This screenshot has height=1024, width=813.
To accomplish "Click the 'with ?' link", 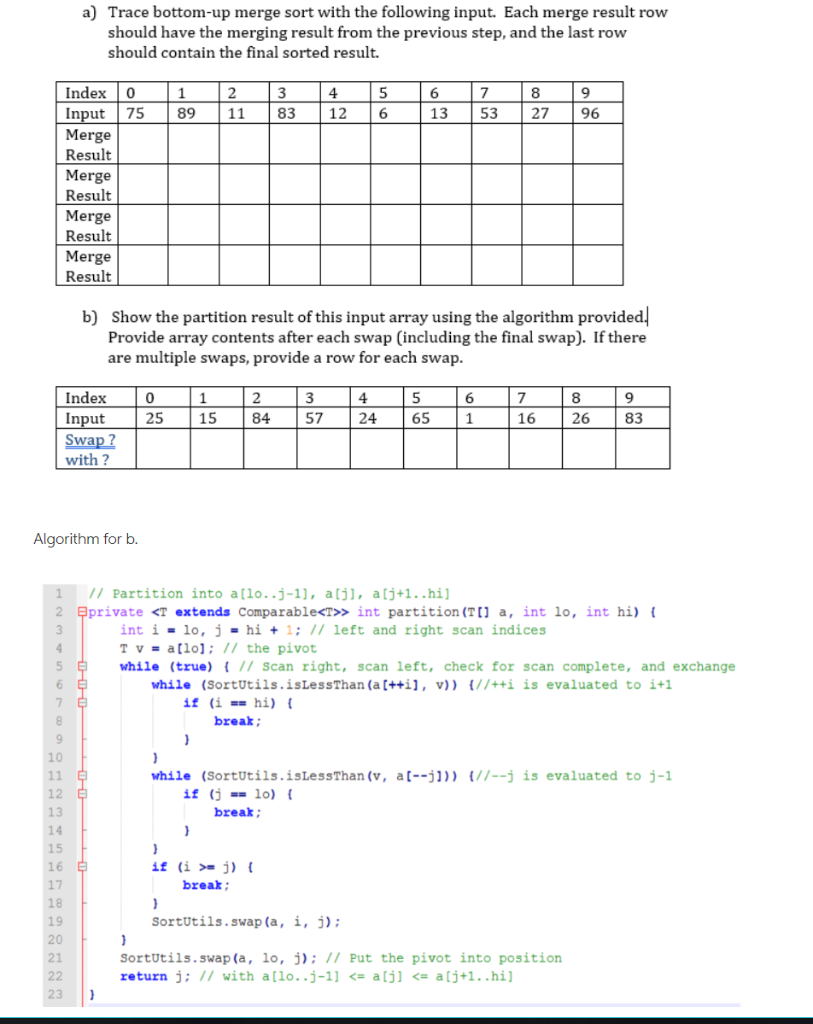I will 89,458.
